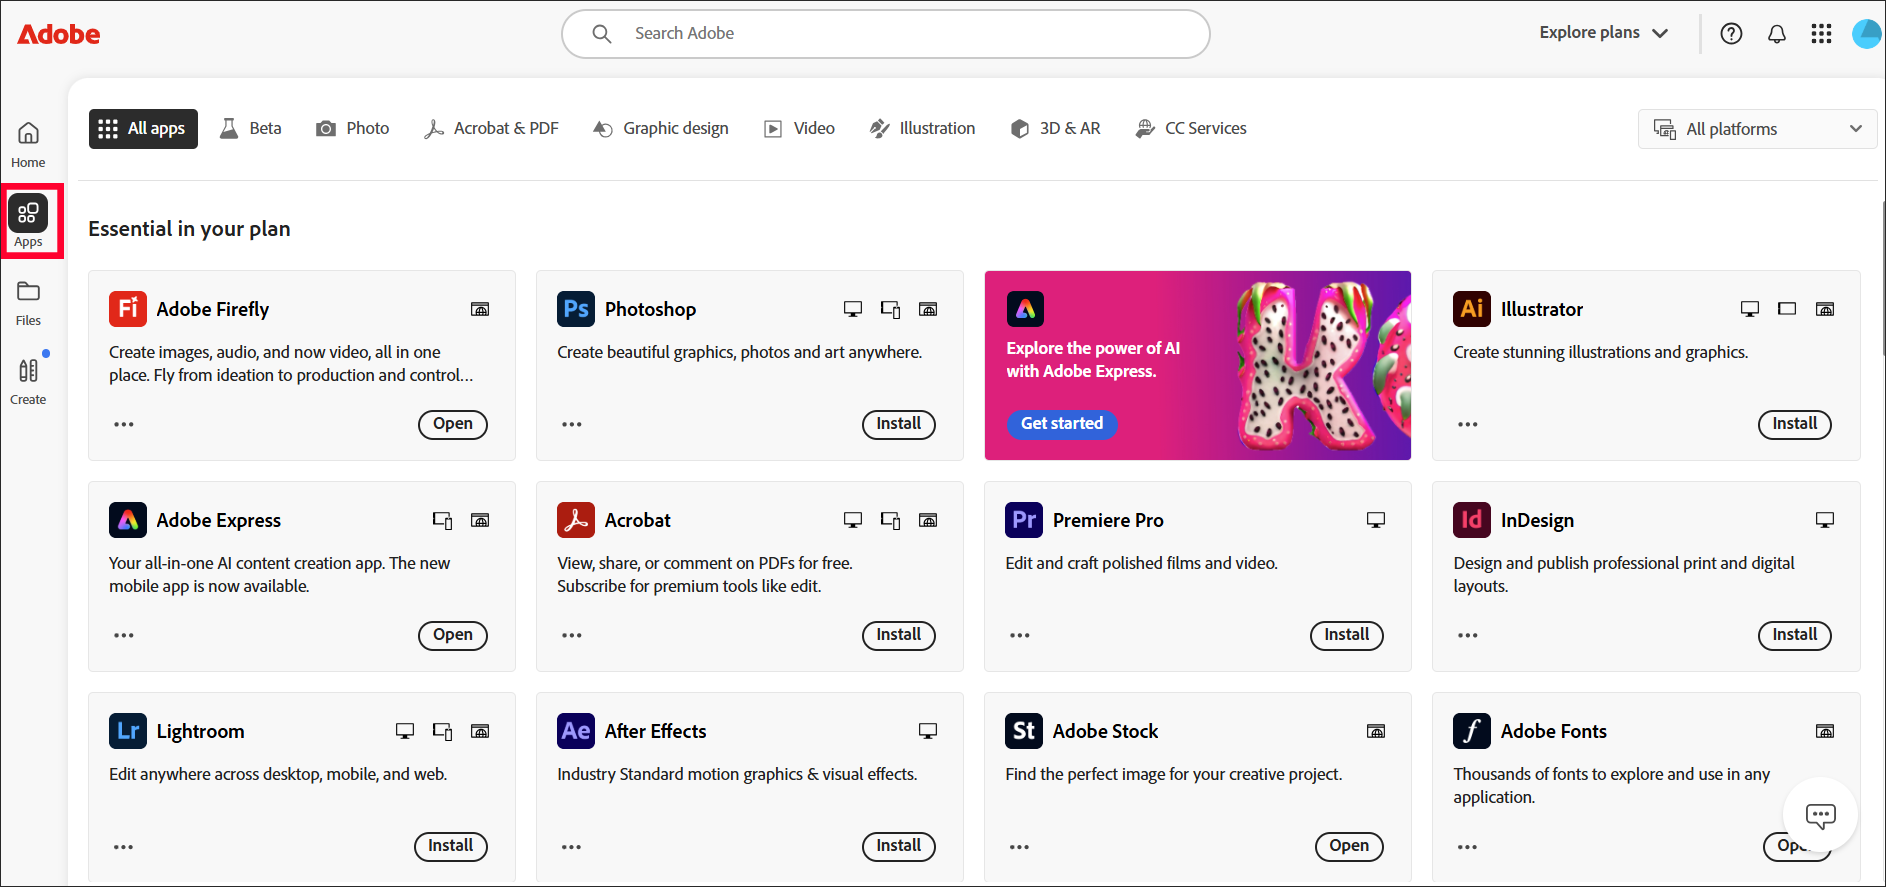This screenshot has height=887, width=1886.
Task: Install After Effects
Action: (x=899, y=846)
